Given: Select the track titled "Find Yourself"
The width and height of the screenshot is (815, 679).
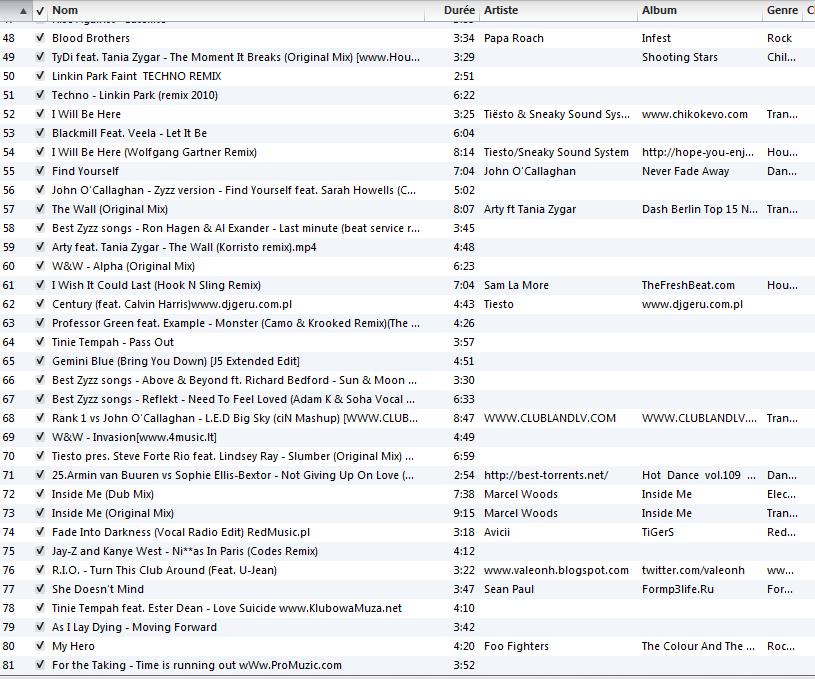Looking at the screenshot, I should pyautogui.click(x=85, y=171).
